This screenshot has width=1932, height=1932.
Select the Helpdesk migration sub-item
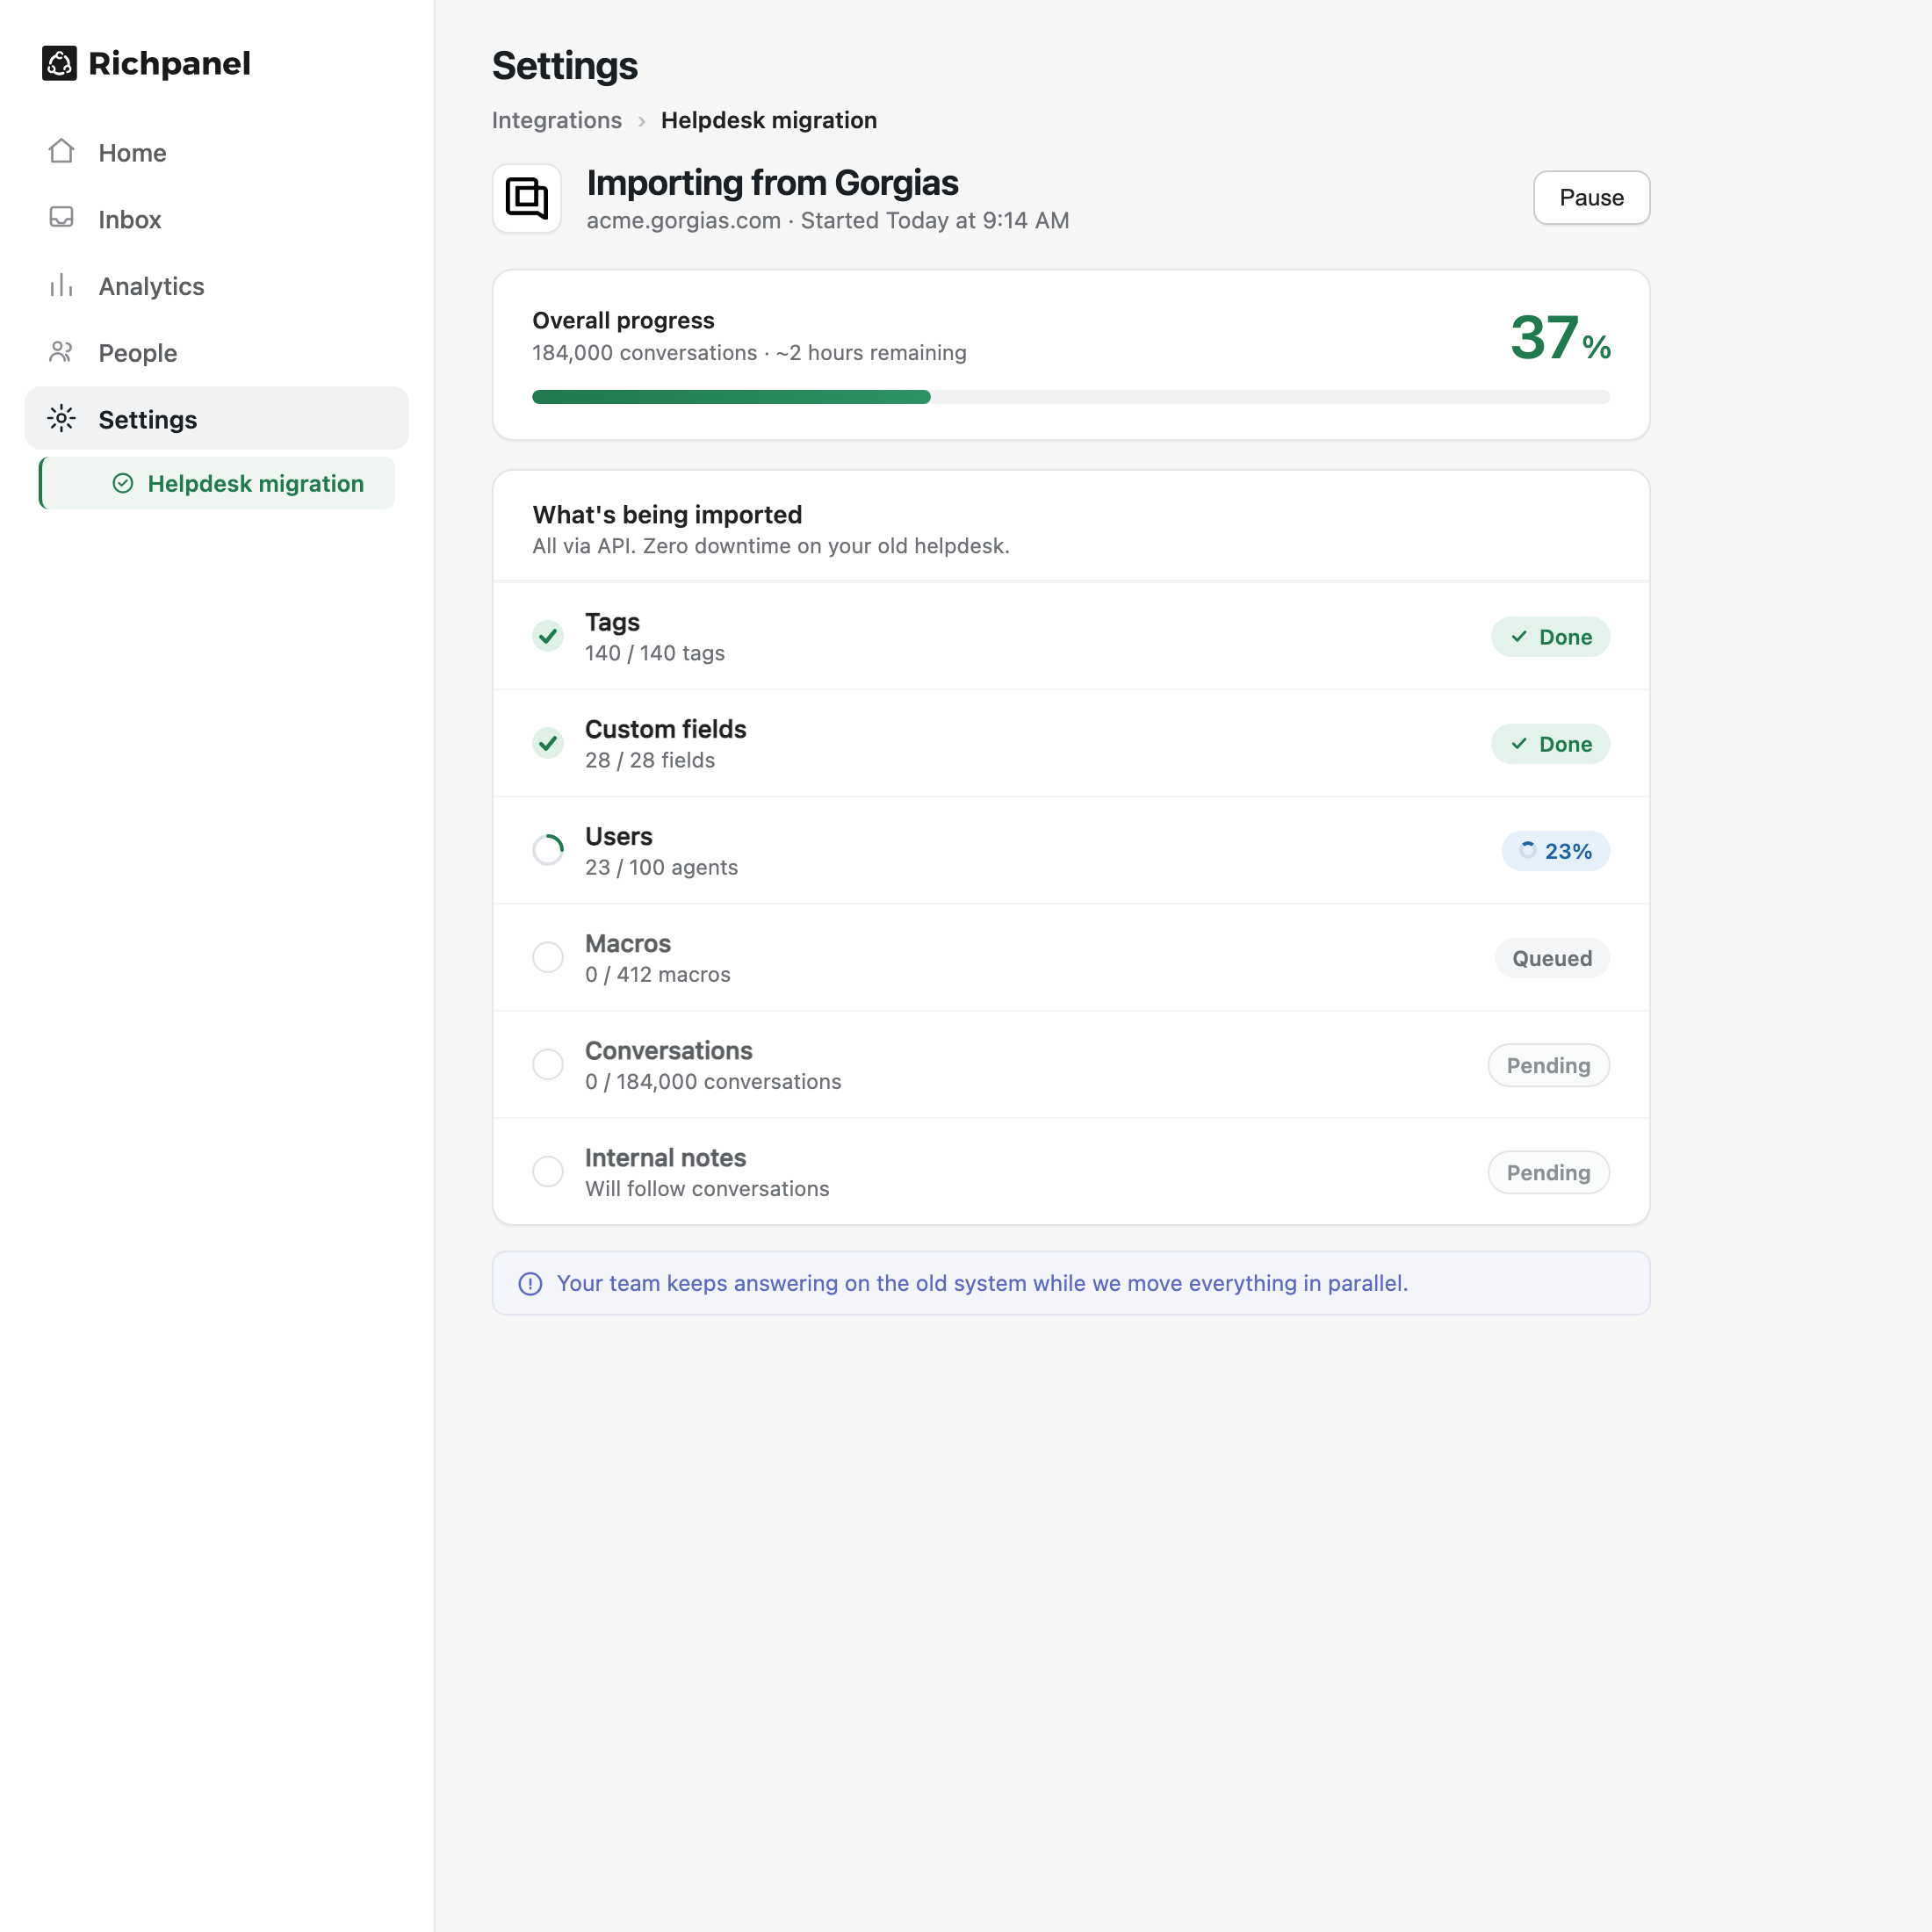coord(217,484)
